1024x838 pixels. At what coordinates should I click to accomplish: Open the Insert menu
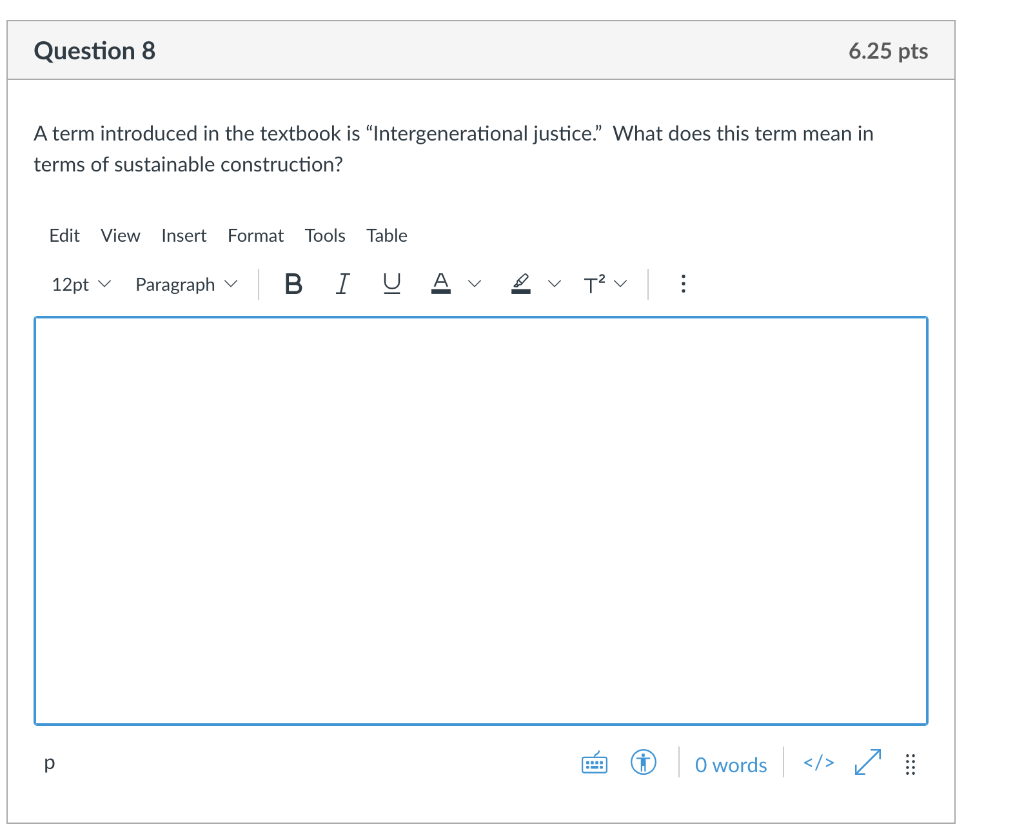[x=184, y=236]
